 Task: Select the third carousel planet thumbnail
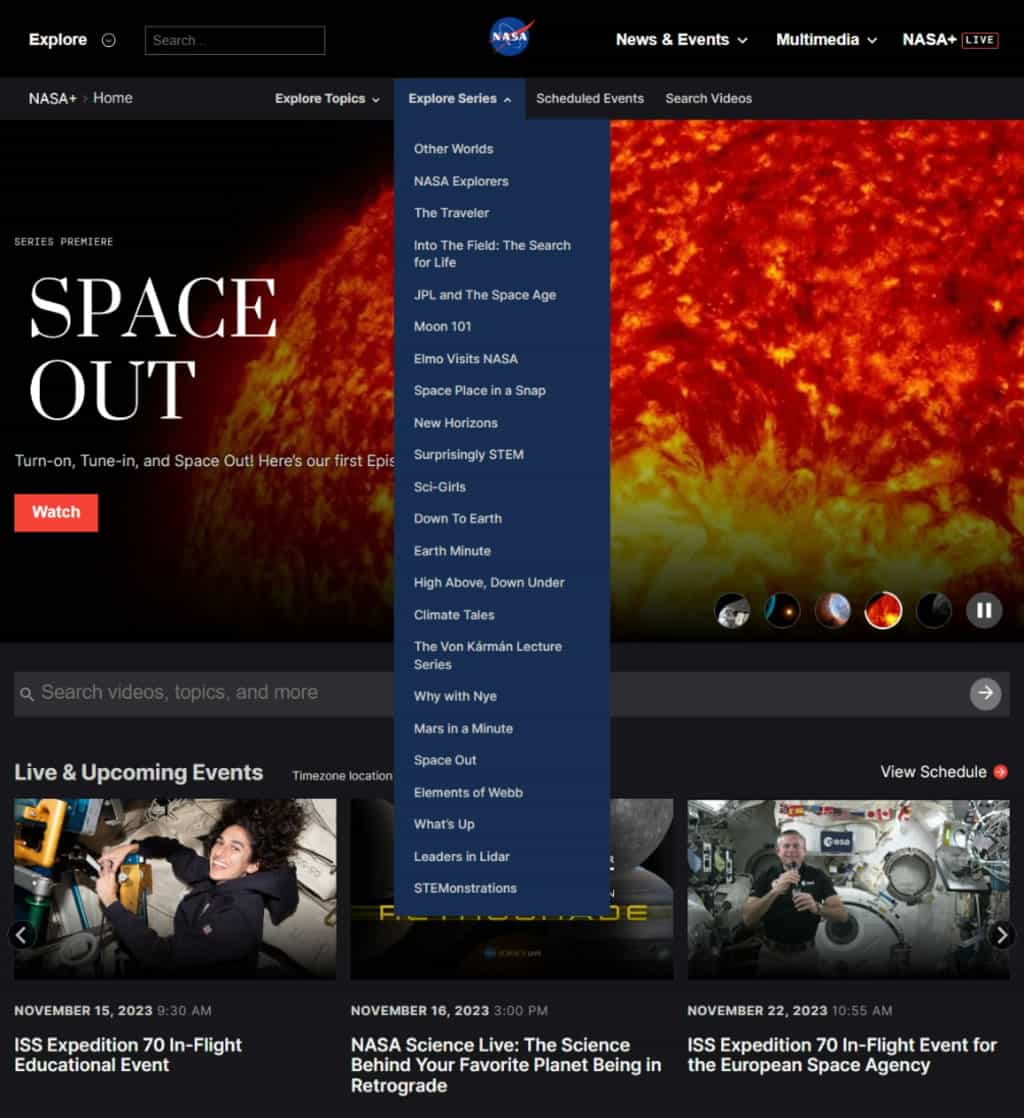tap(833, 610)
